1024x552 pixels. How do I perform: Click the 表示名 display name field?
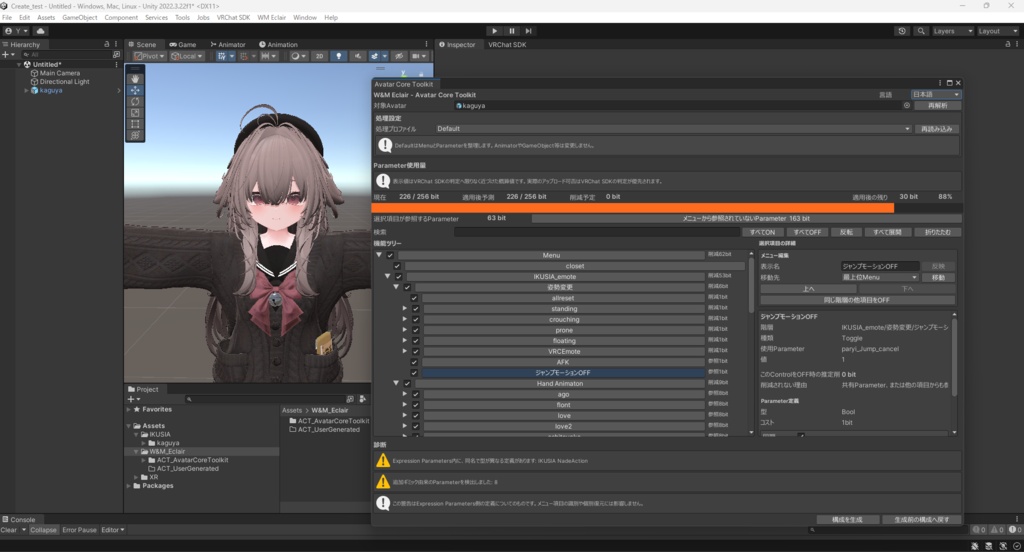(x=880, y=267)
